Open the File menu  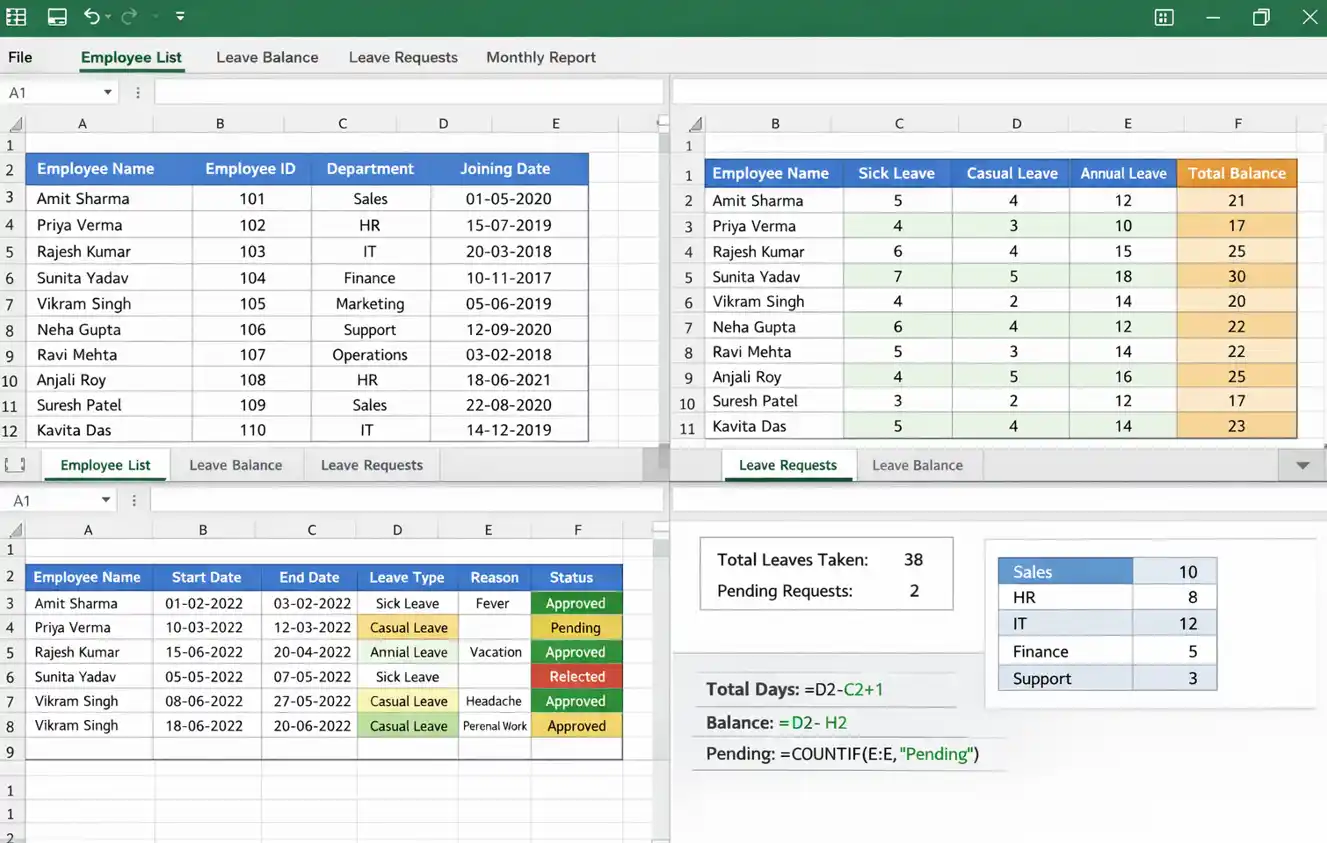point(19,57)
